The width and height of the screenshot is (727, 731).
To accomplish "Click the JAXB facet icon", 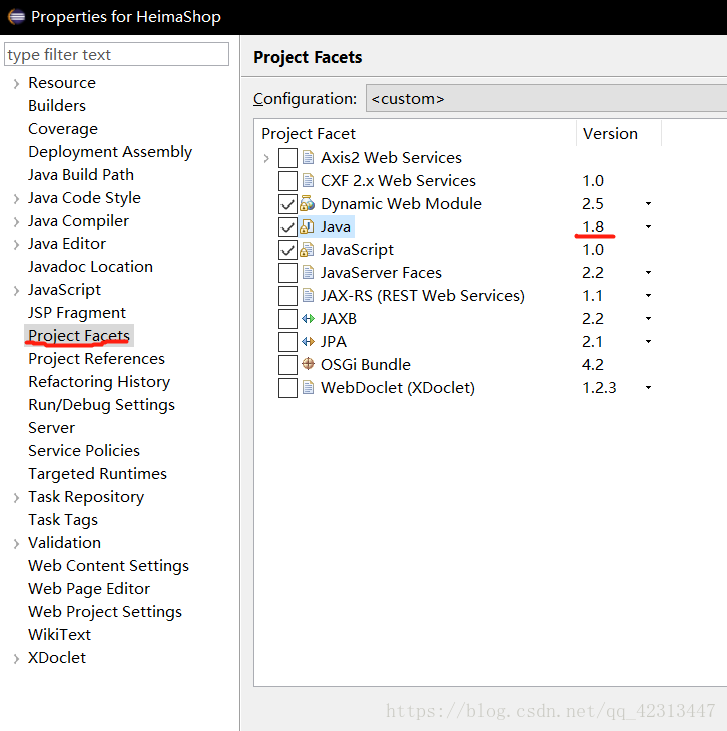I will 308,319.
